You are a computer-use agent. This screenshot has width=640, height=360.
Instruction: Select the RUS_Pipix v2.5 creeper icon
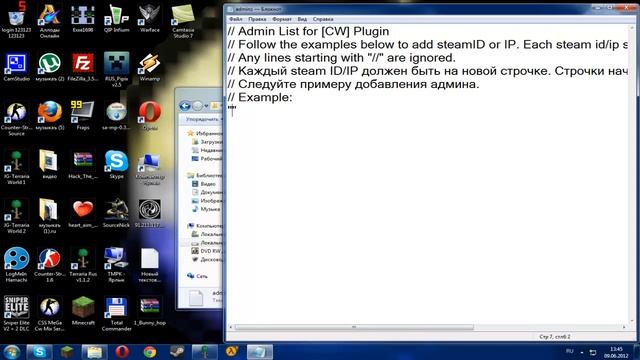click(116, 69)
